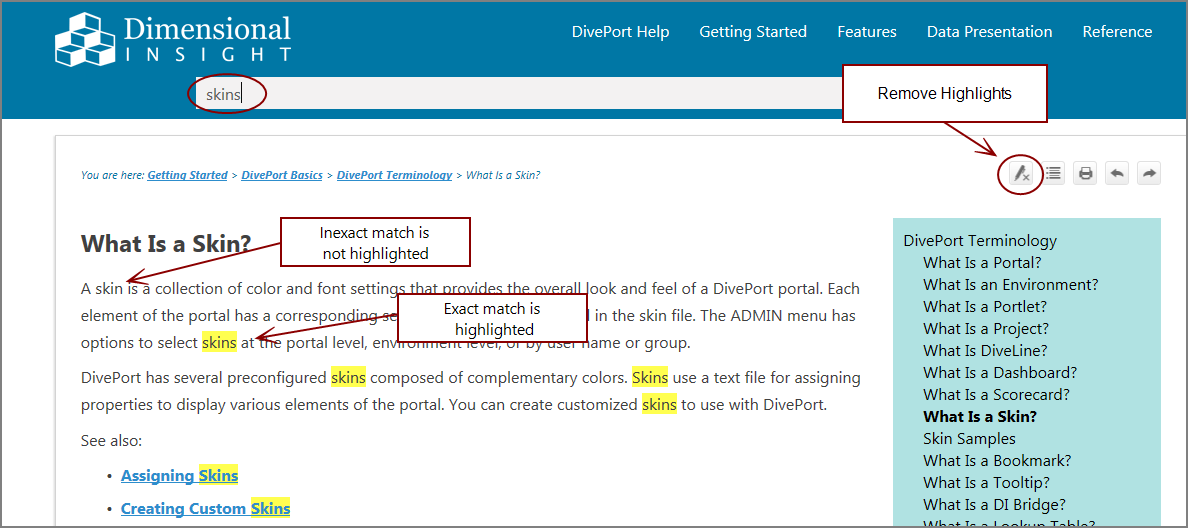The width and height of the screenshot is (1188, 528).
Task: Follow the Getting Started breadcrumb link
Action: pyautogui.click(x=187, y=175)
